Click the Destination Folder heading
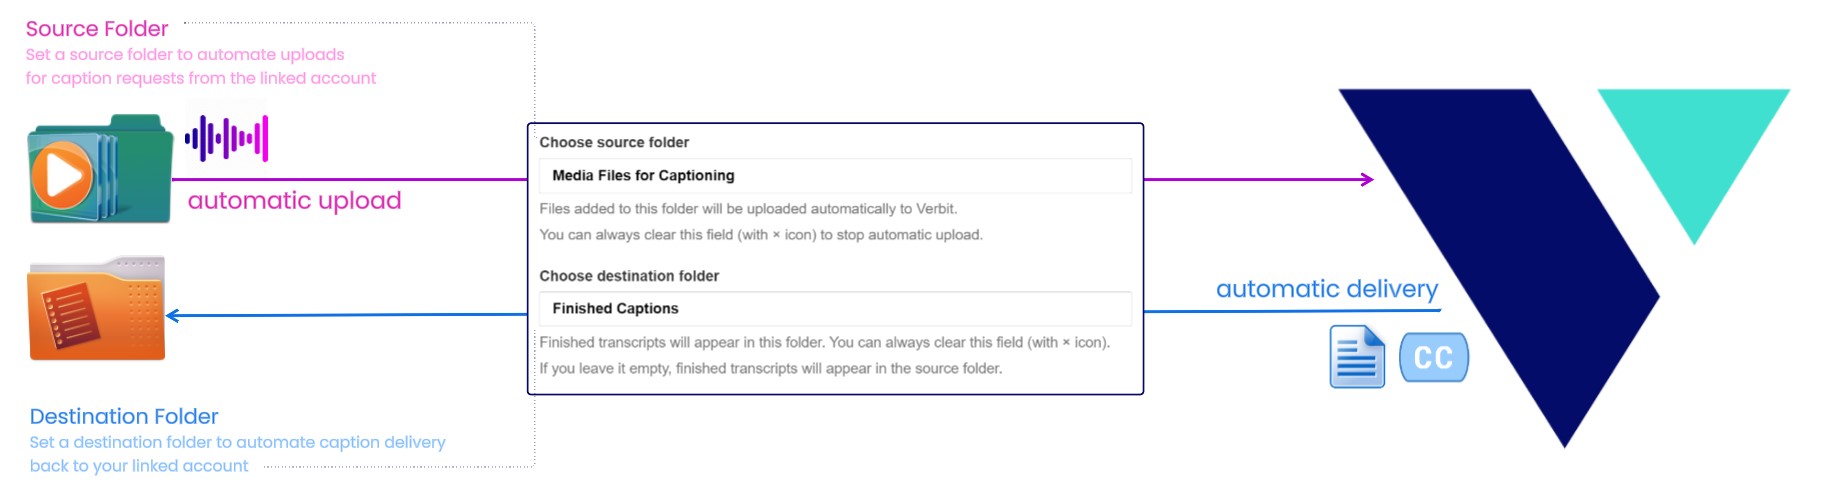The height and width of the screenshot is (492, 1830). coord(124,416)
